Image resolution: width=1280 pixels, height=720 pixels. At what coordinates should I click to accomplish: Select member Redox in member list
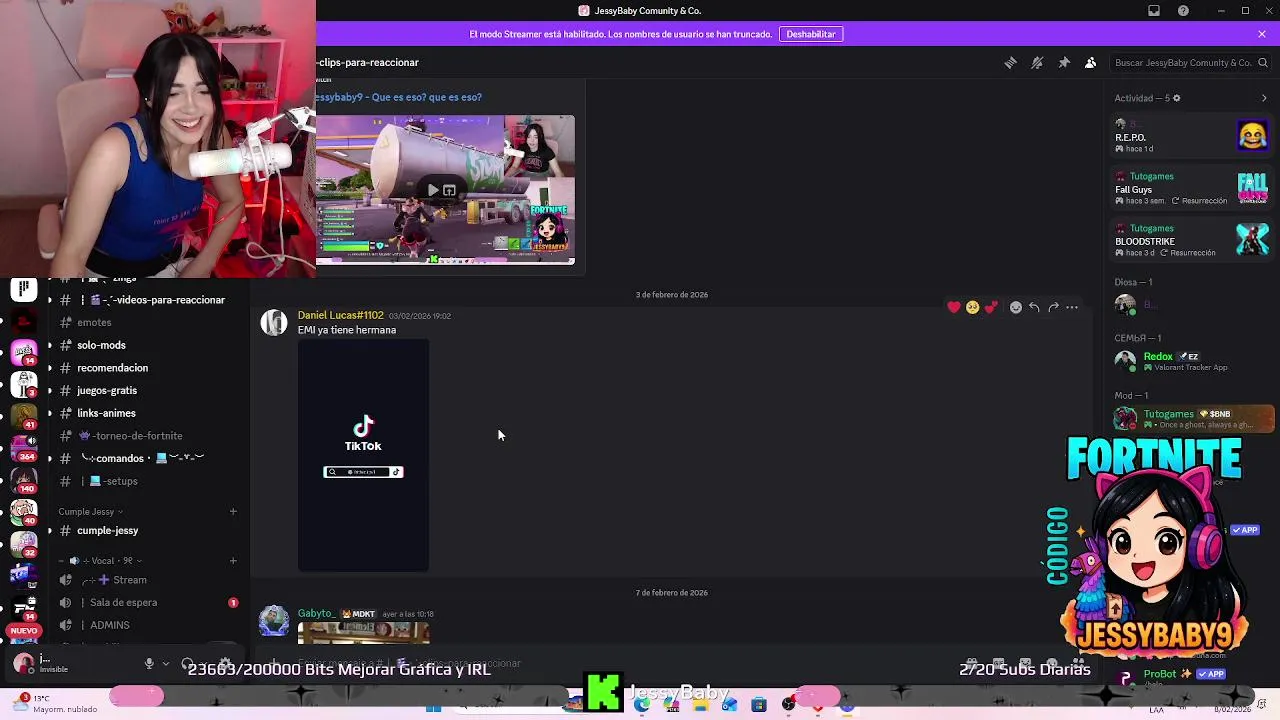click(x=1191, y=360)
